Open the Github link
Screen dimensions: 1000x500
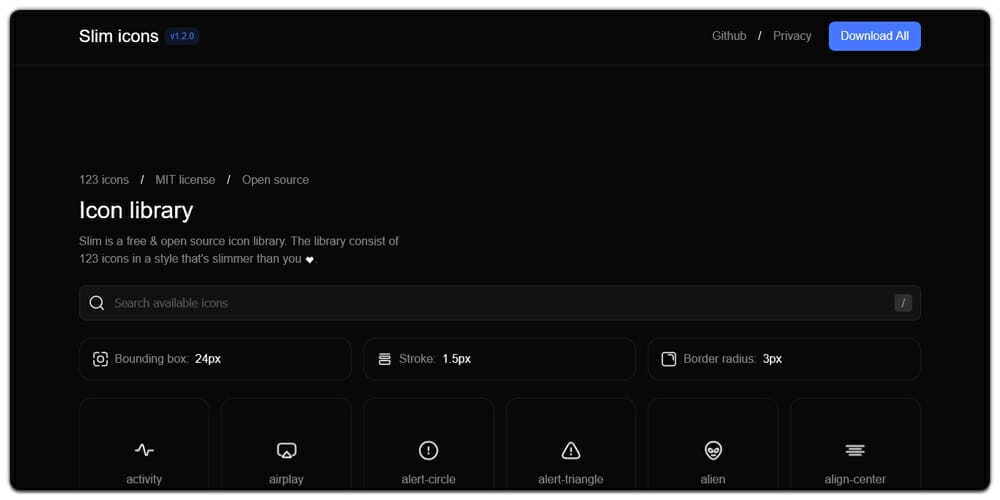729,36
